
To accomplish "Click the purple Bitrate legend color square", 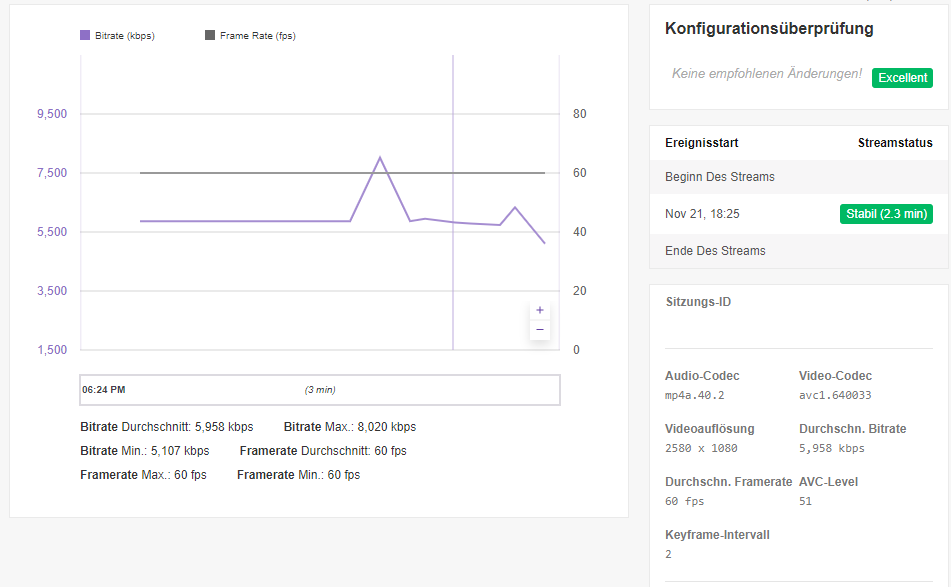I will (x=85, y=35).
